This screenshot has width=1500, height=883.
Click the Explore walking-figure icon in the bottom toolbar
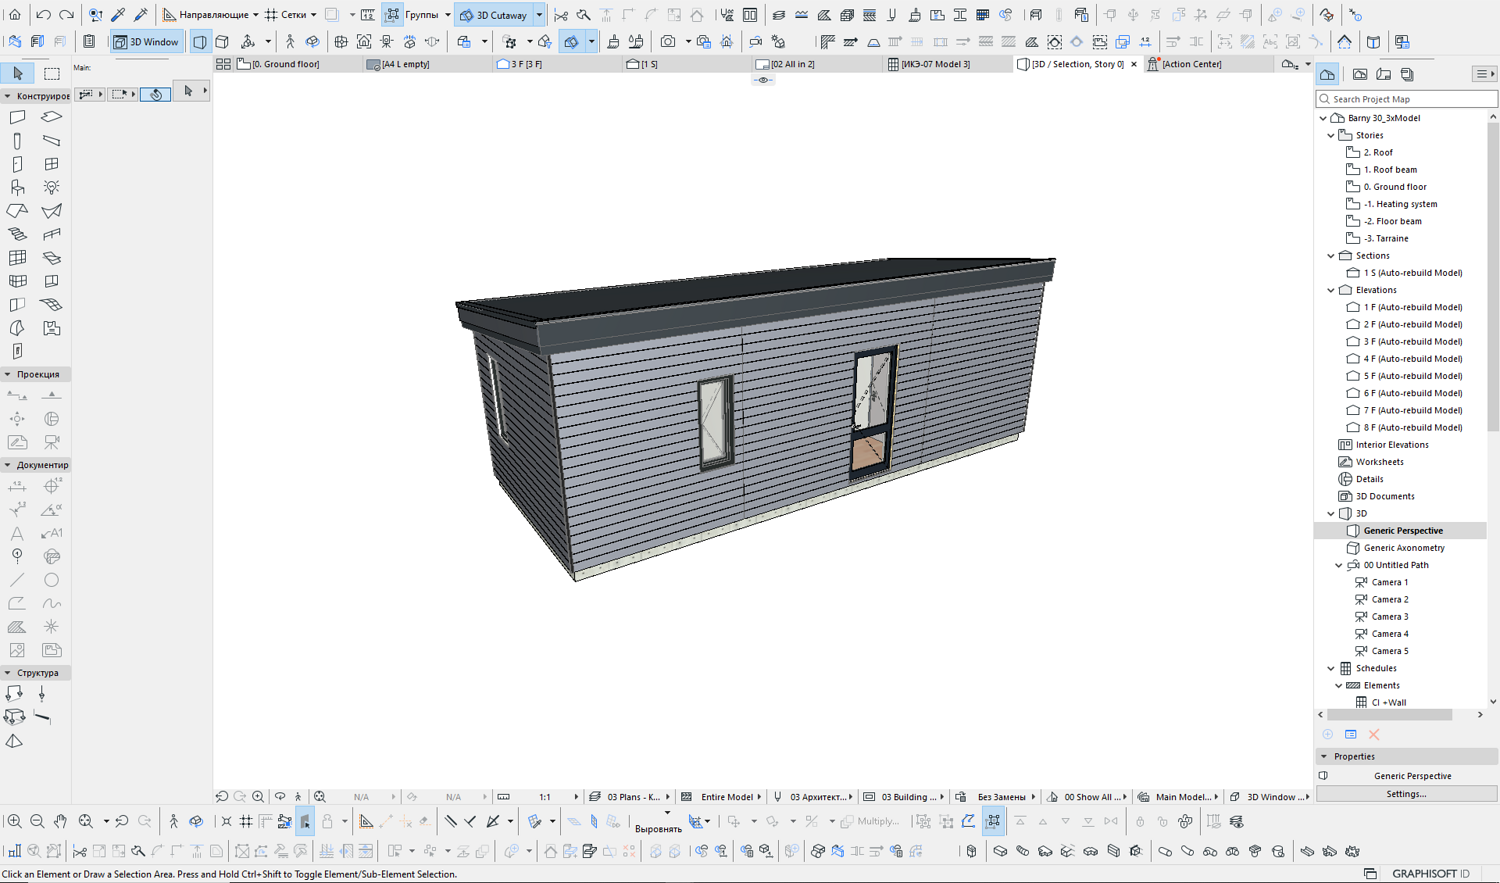[173, 821]
